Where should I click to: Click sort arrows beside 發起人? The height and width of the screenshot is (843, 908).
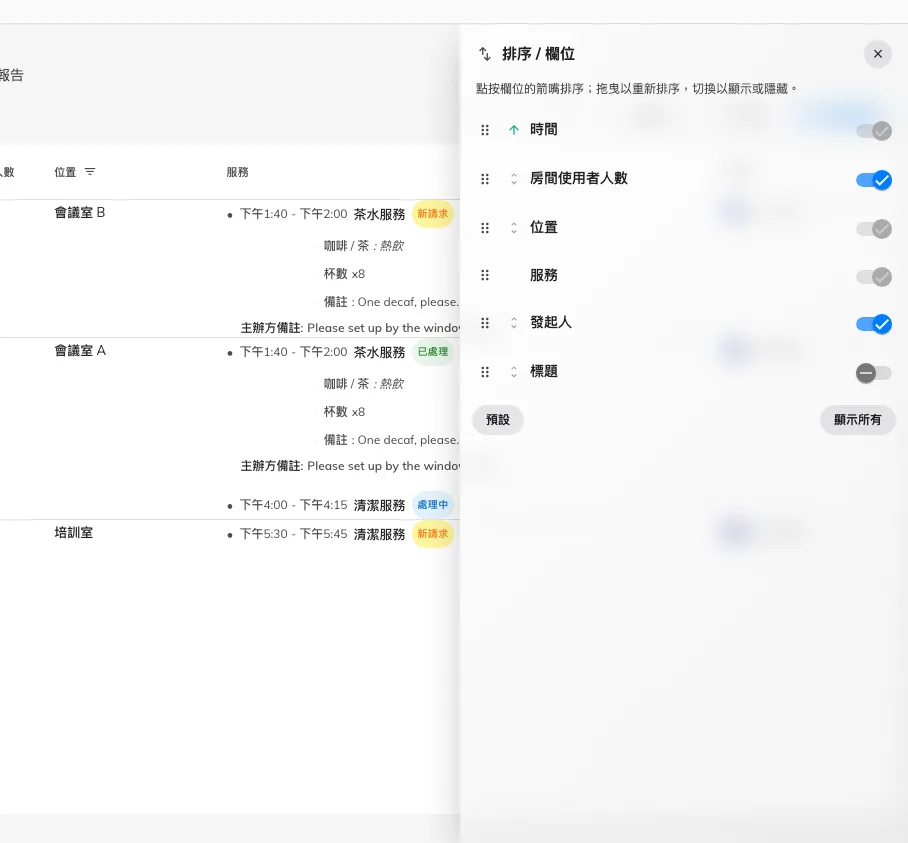[x=514, y=323]
